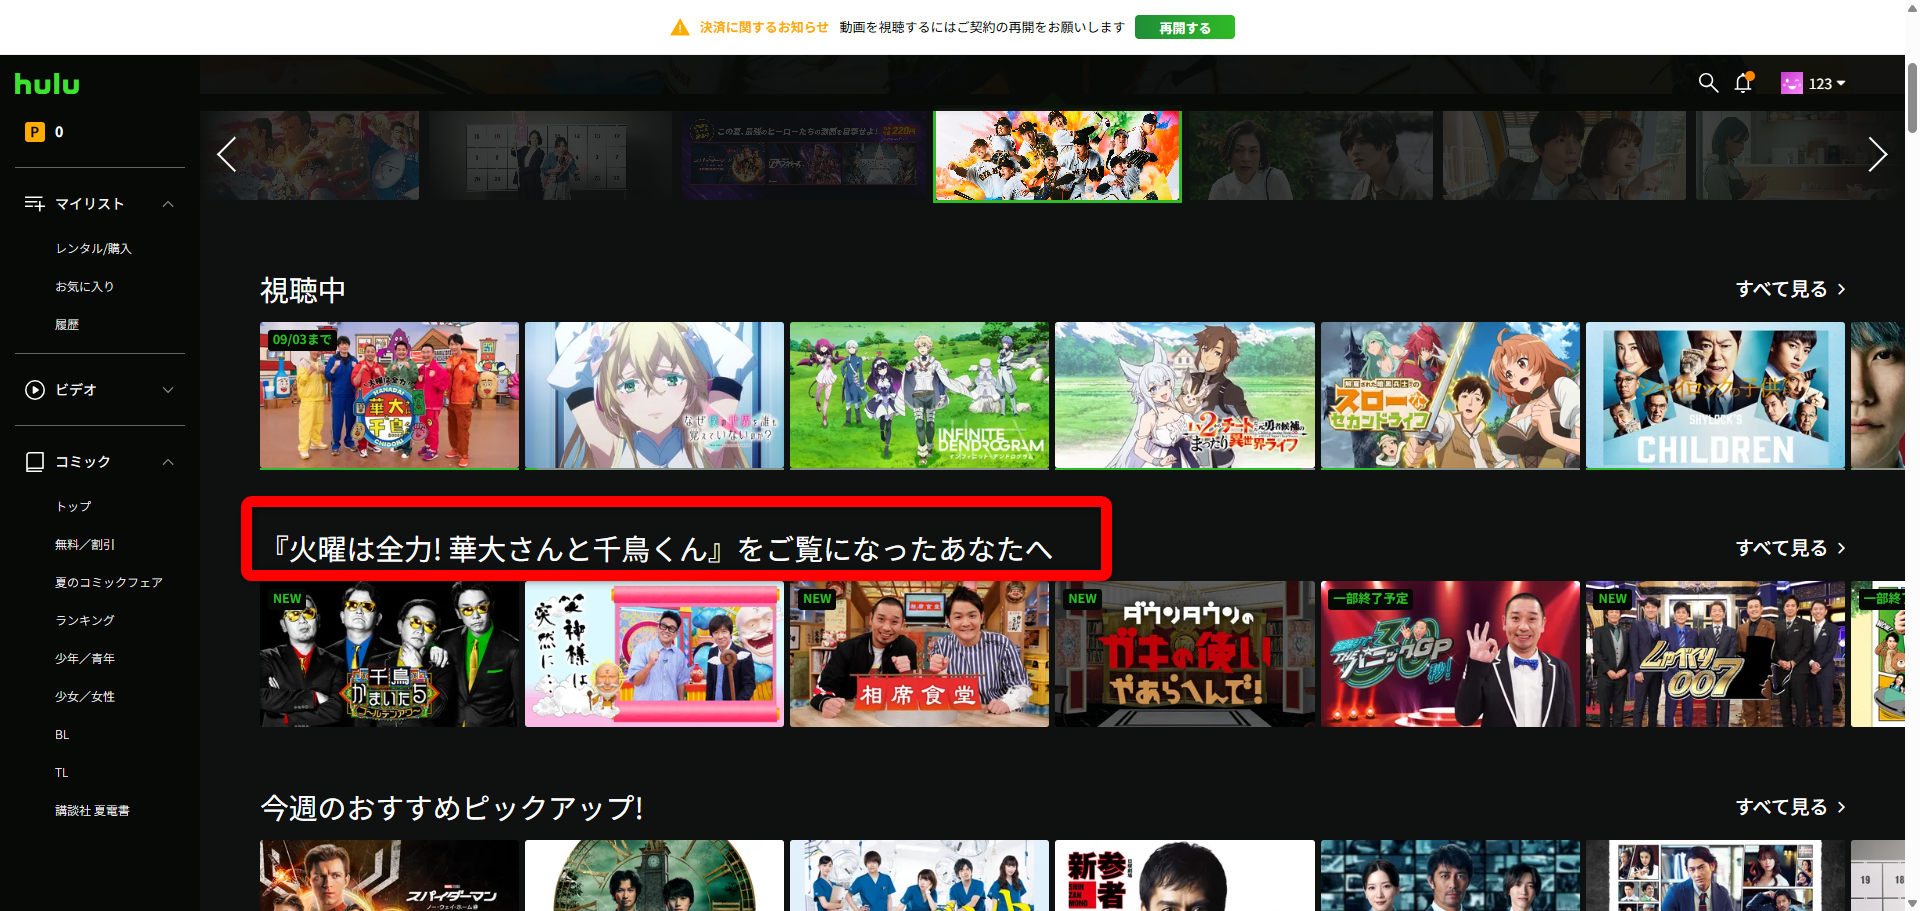
Task: Click the green 再開する button
Action: pyautogui.click(x=1184, y=28)
